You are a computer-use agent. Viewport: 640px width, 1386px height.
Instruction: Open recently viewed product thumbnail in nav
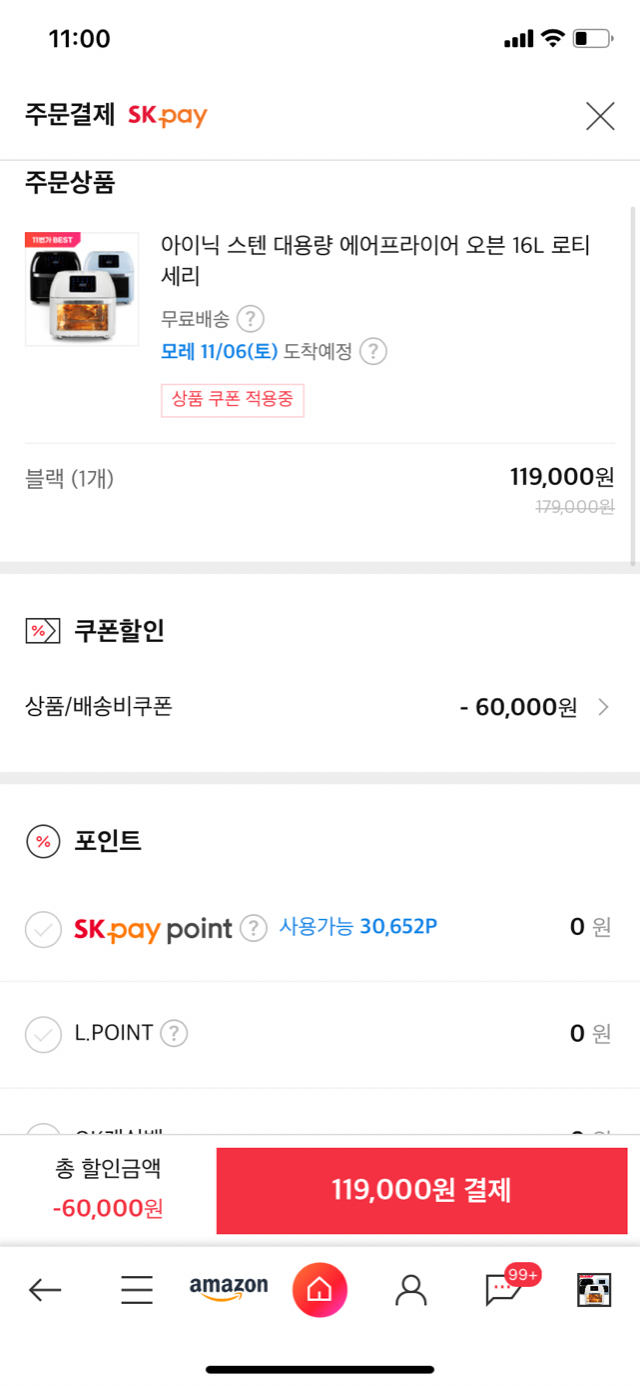594,1290
